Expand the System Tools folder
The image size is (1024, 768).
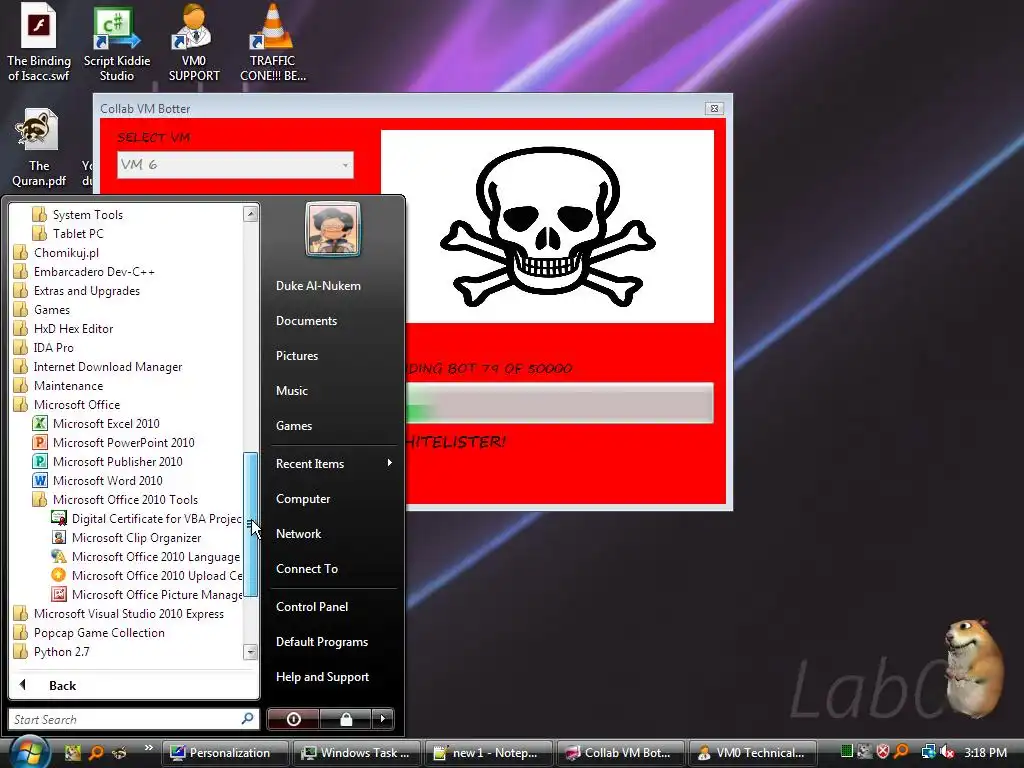click(x=78, y=215)
